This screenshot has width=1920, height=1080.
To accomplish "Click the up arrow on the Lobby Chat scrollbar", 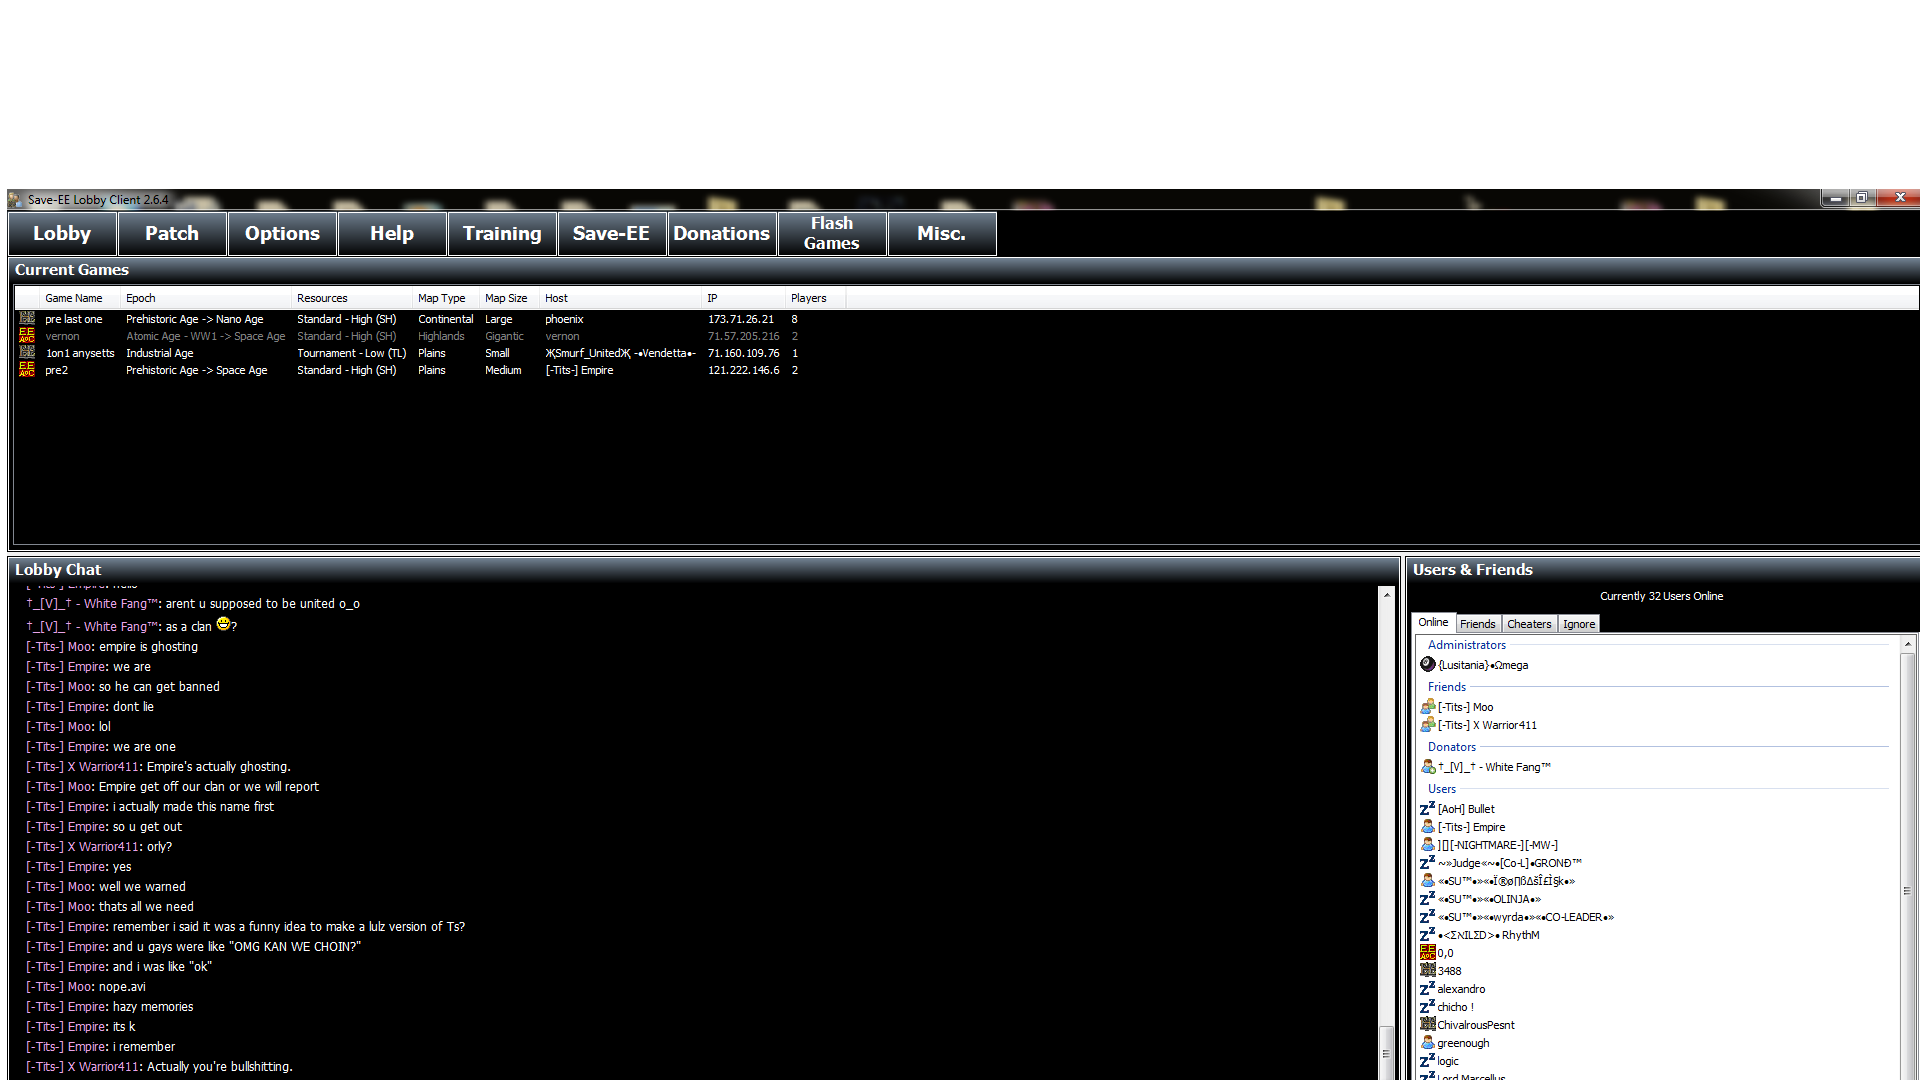I will tap(1386, 595).
